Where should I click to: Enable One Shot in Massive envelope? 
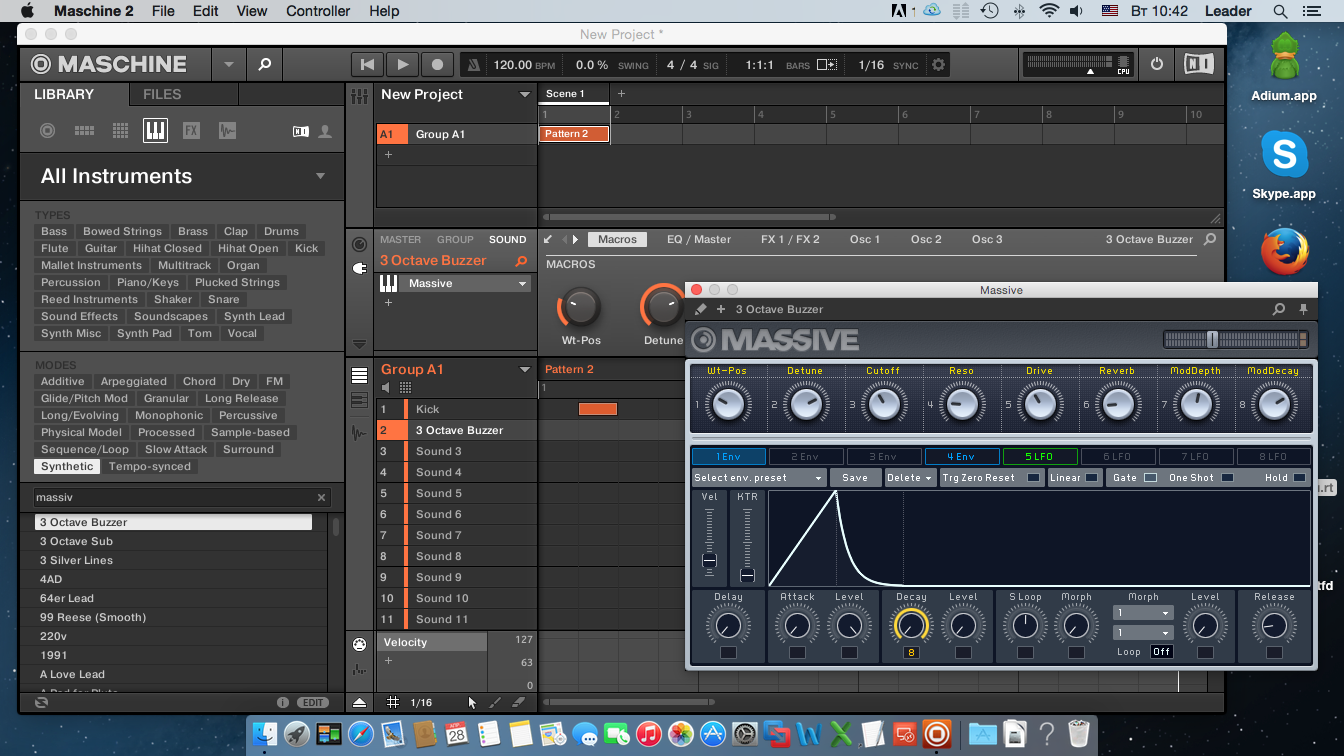click(1227, 478)
